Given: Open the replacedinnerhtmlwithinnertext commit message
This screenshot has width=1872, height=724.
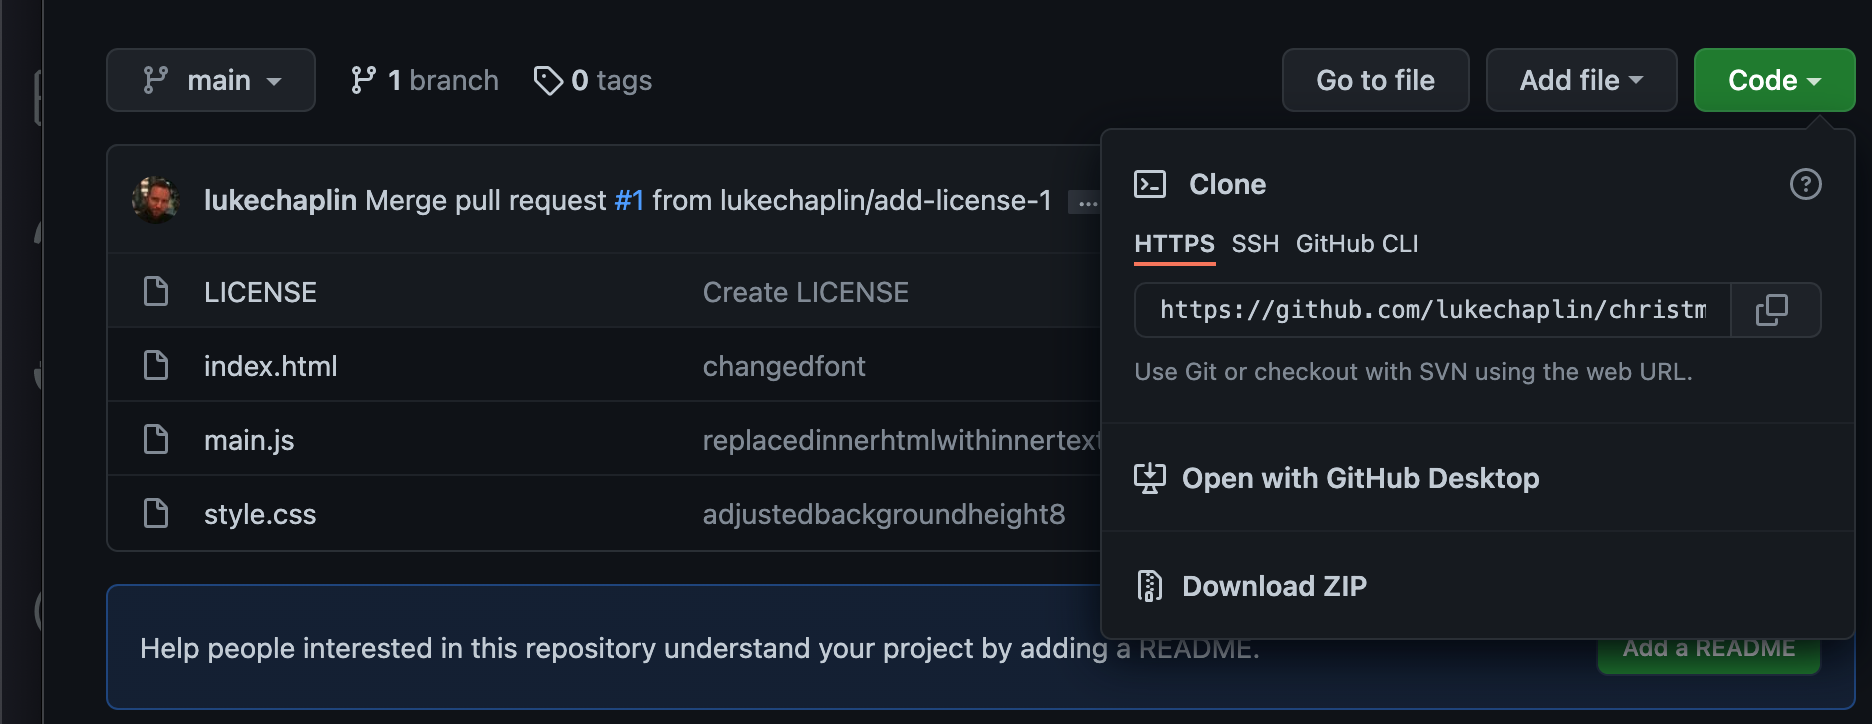Looking at the screenshot, I should [x=901, y=440].
